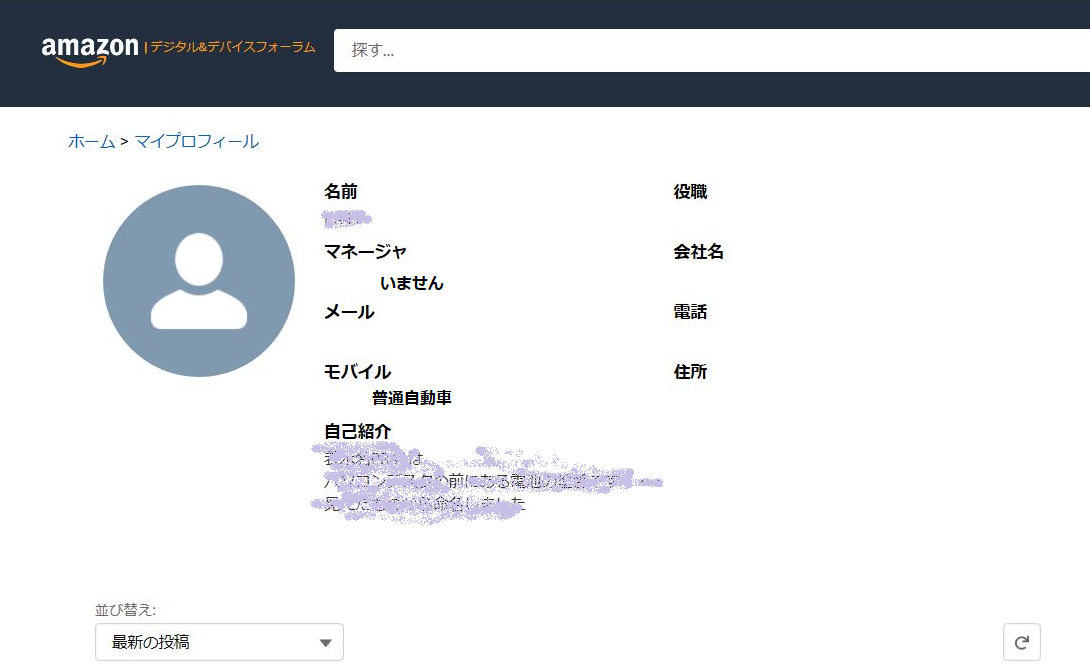Select the マネージャ field label

pyautogui.click(x=365, y=251)
